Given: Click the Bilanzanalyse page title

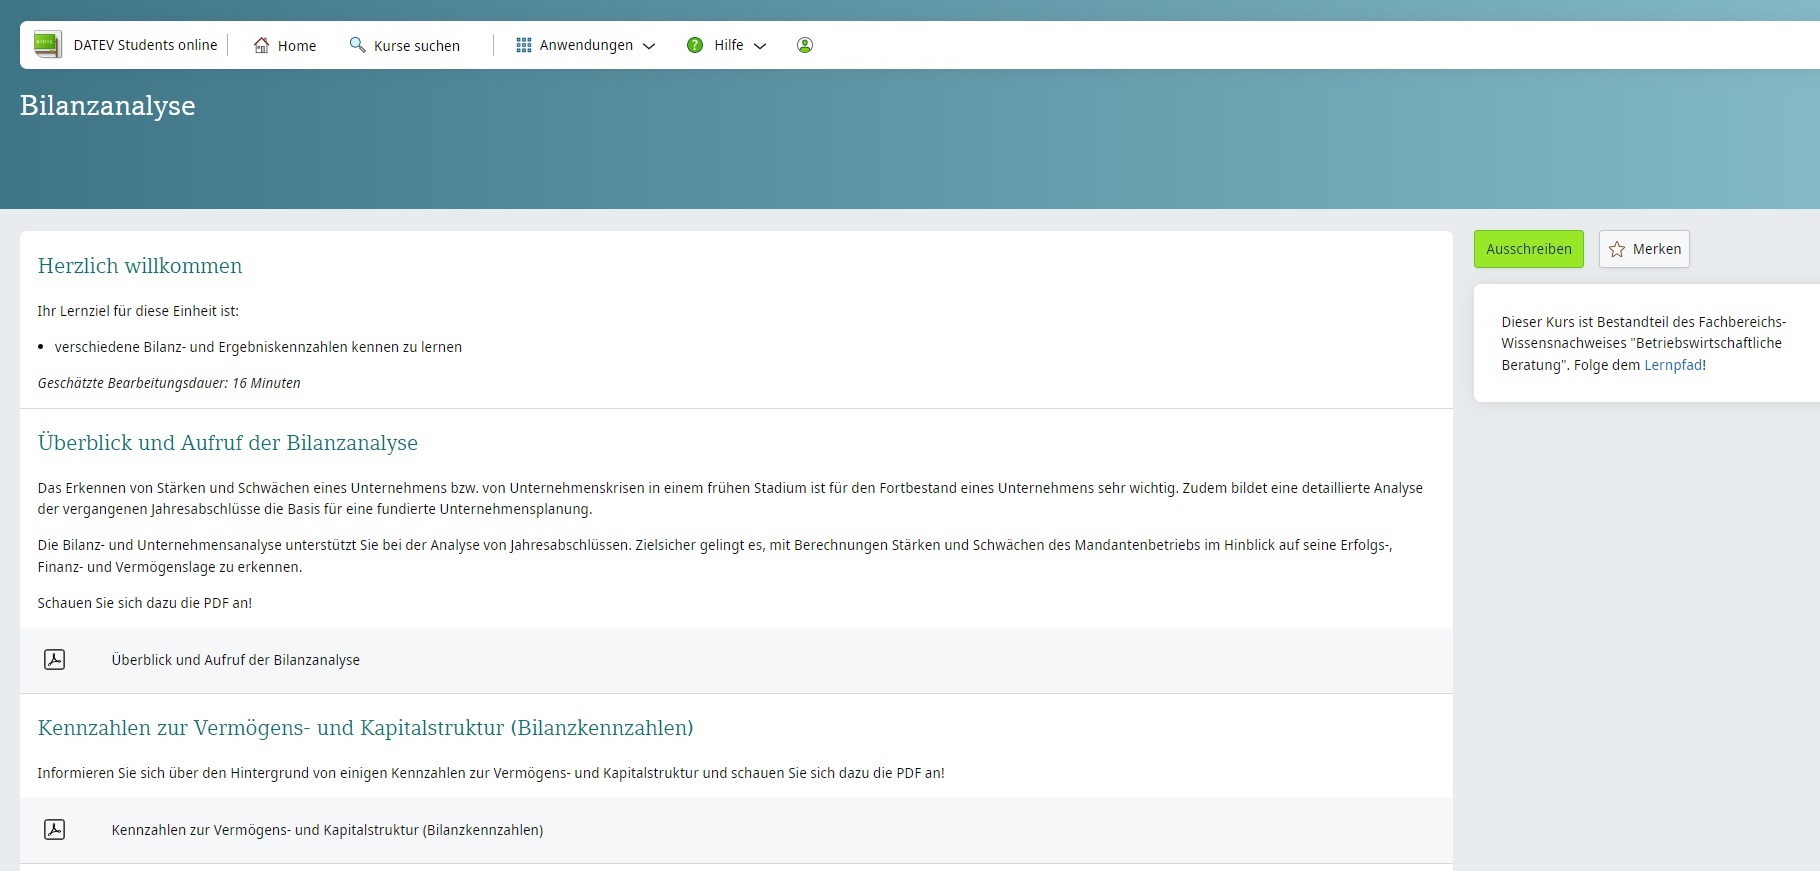Looking at the screenshot, I should click(108, 105).
